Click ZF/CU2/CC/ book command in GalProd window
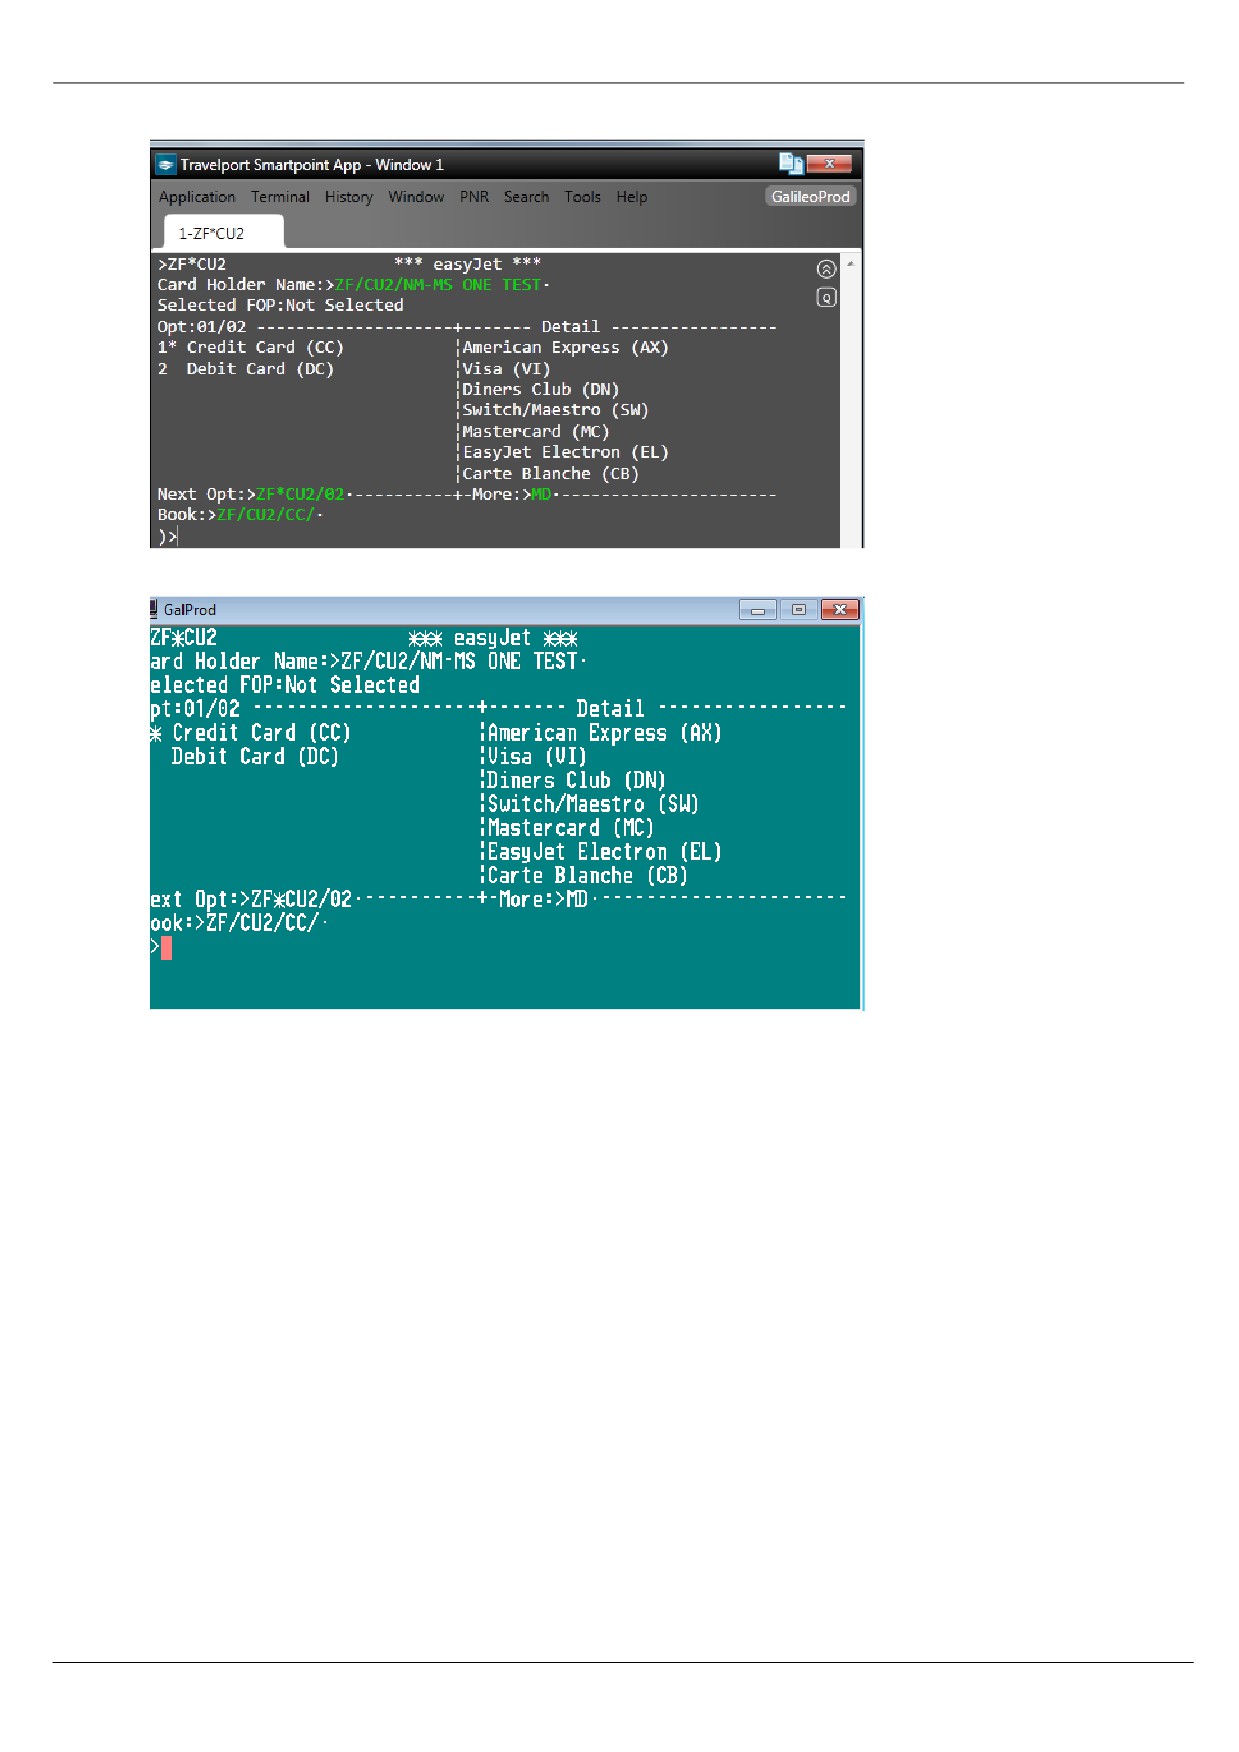This screenshot has height=1752, width=1239. (262, 923)
